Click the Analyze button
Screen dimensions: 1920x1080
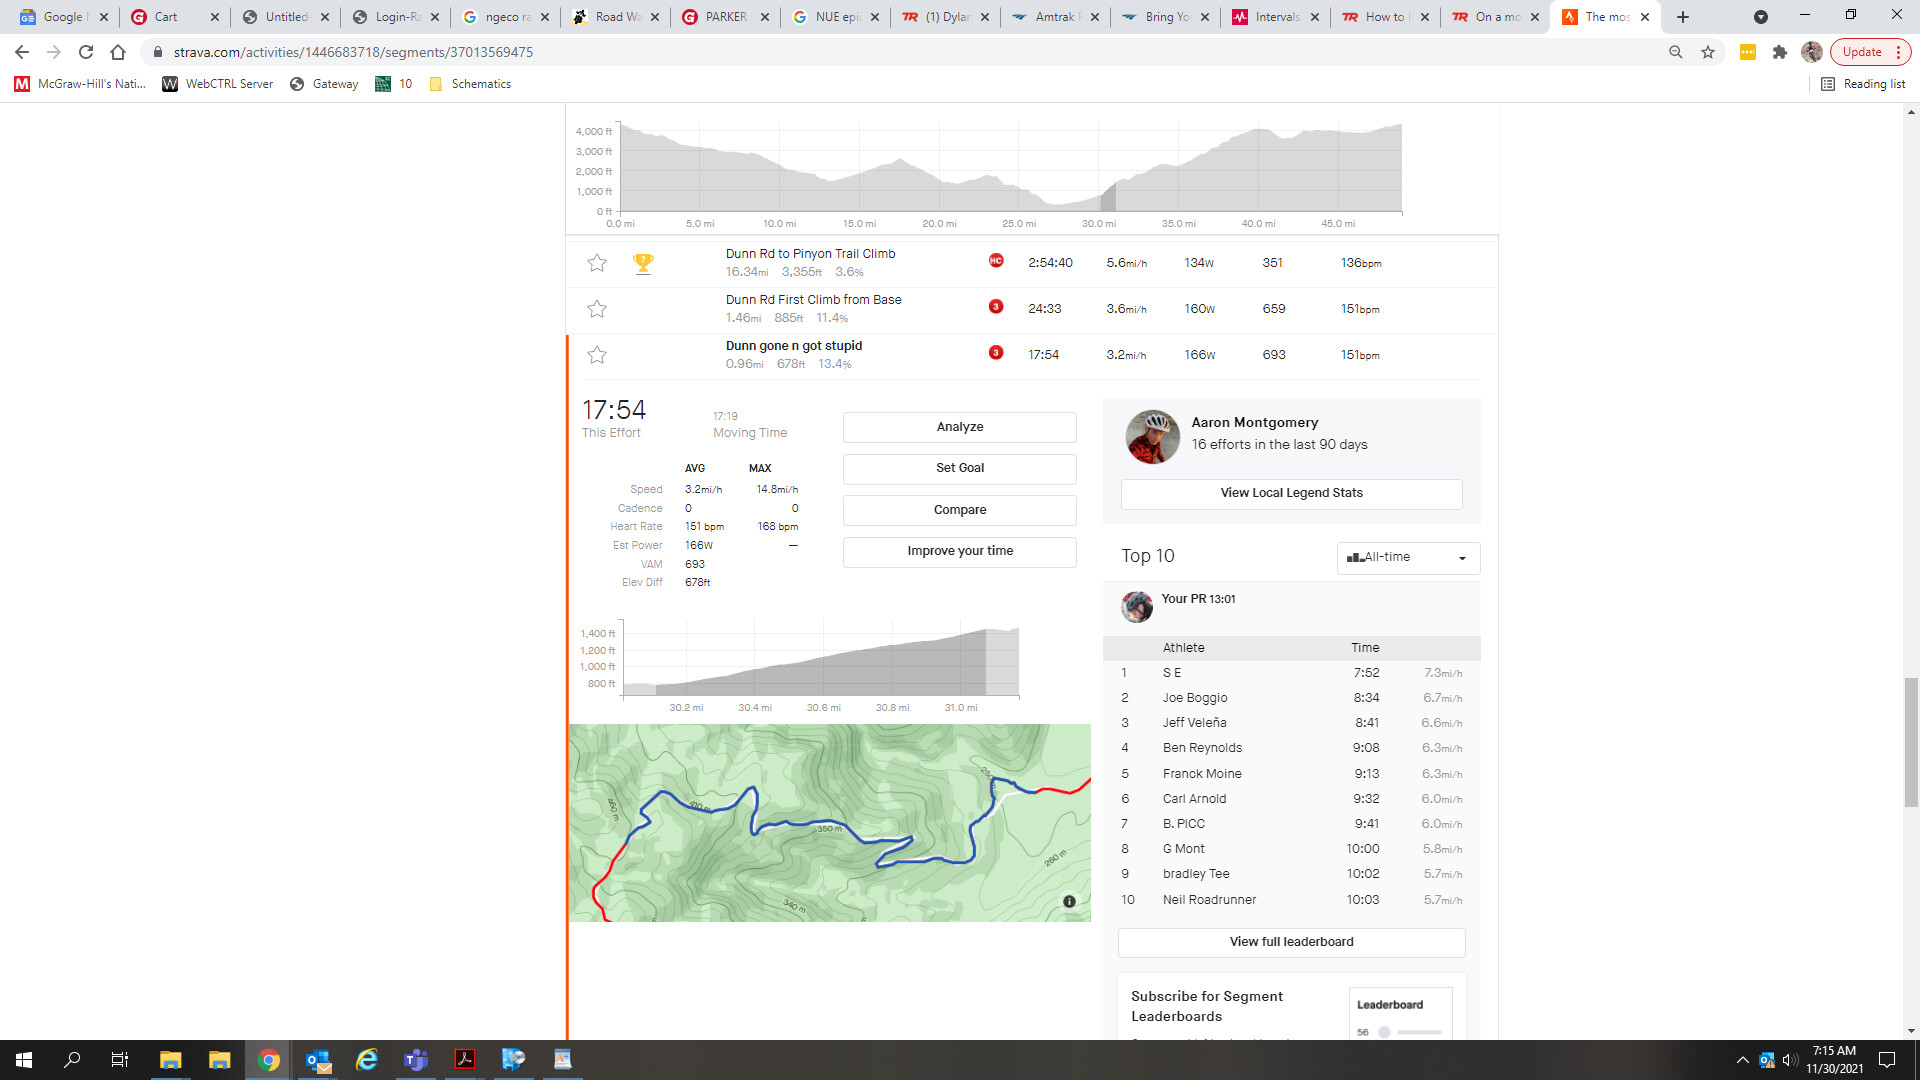[959, 427]
